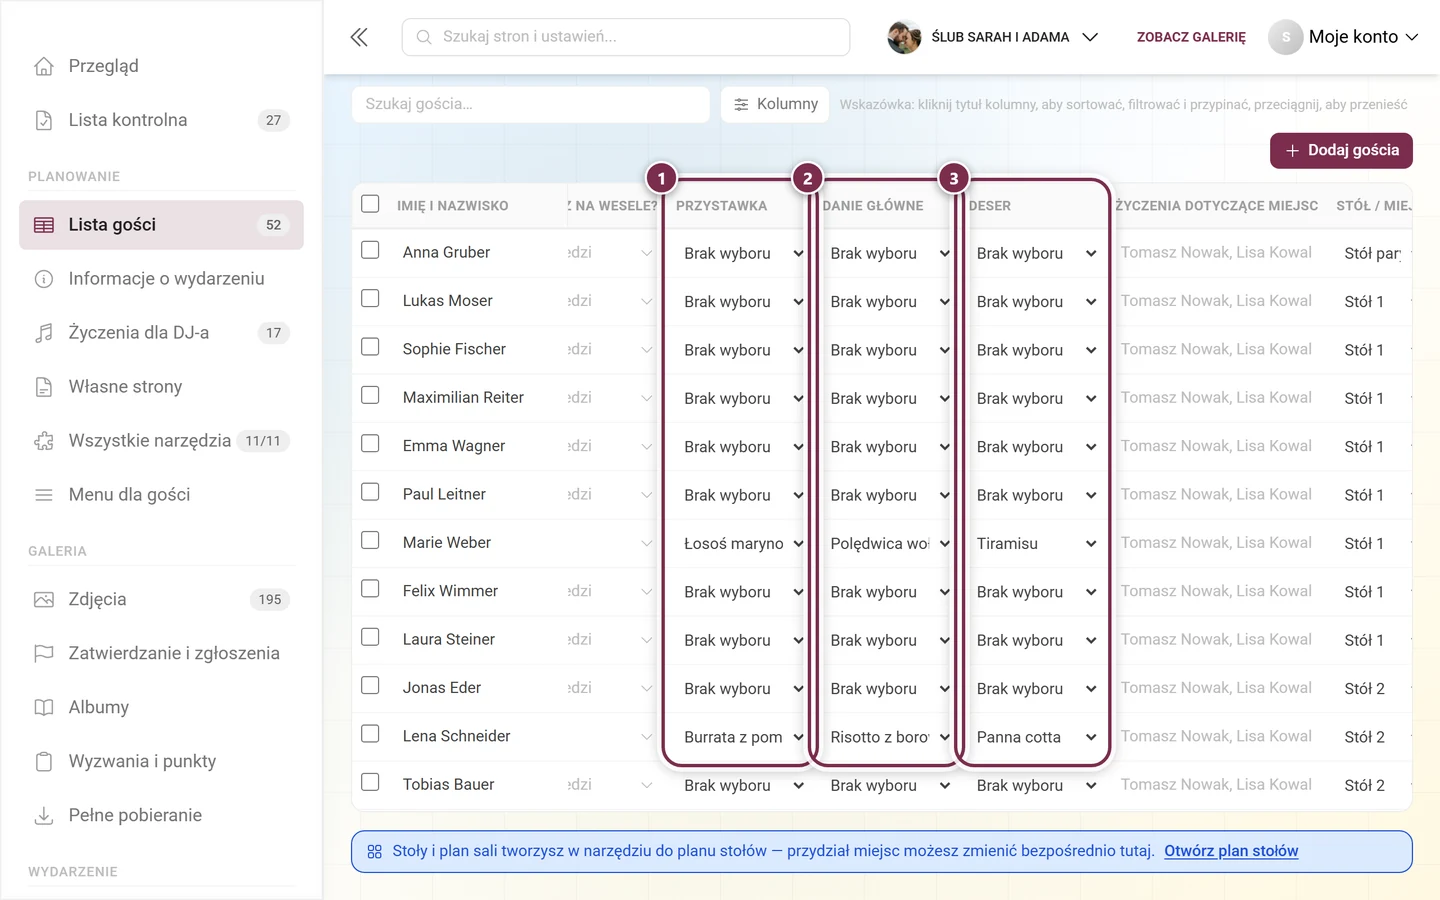Viewport: 1440px width, 900px height.
Task: Navigate to Albumy in sidebar
Action: click(161, 708)
